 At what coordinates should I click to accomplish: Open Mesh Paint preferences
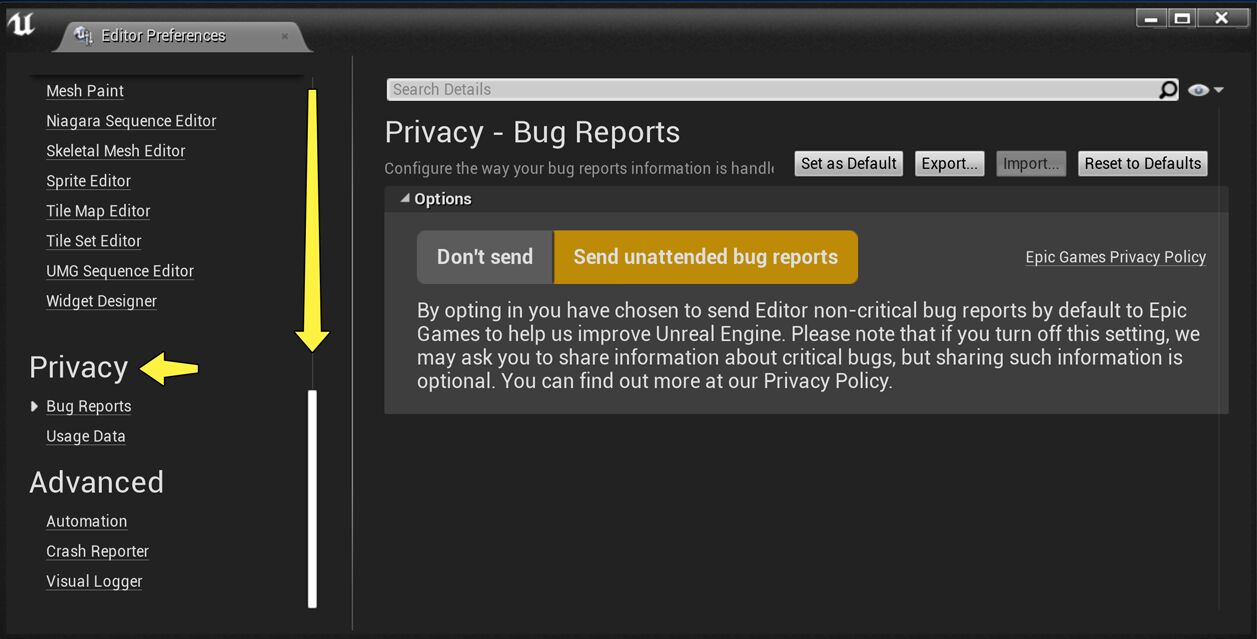(x=84, y=90)
